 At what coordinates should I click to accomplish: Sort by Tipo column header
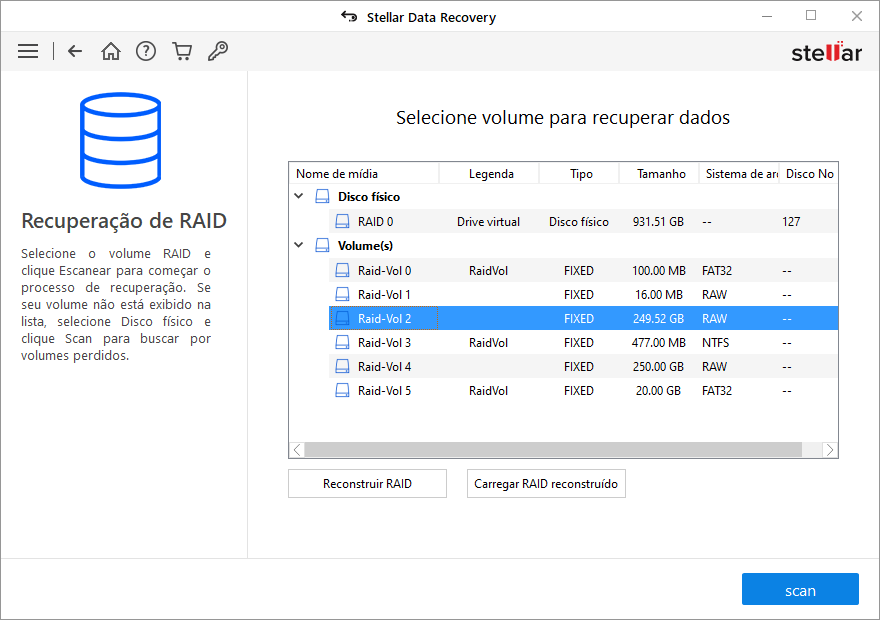[579, 173]
